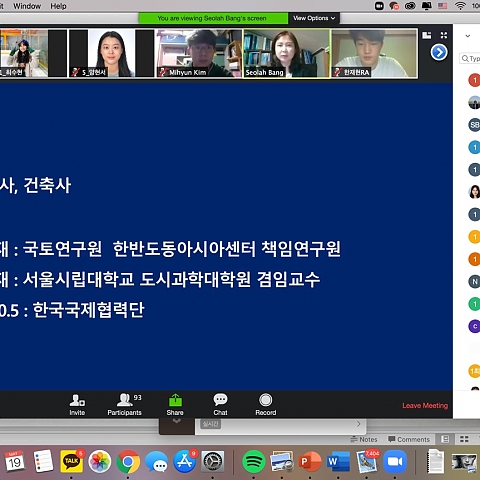This screenshot has height=480, width=480.
Task: Click the Leave Meeting link
Action: click(x=425, y=406)
